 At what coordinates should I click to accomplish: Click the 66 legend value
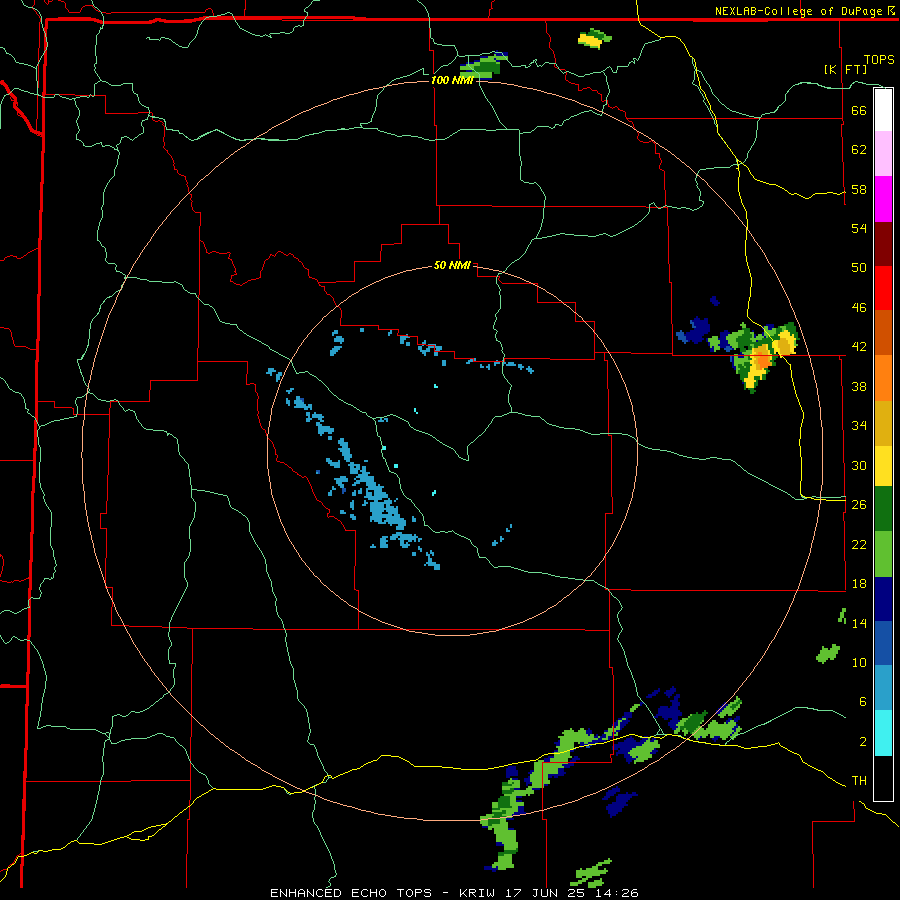click(x=859, y=110)
